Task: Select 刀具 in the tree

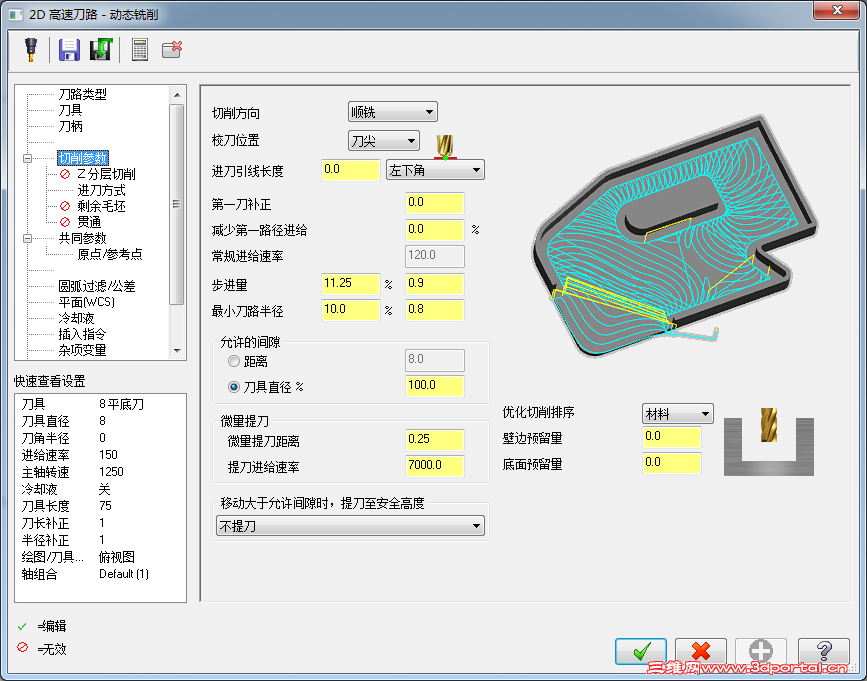Action: pyautogui.click(x=70, y=111)
